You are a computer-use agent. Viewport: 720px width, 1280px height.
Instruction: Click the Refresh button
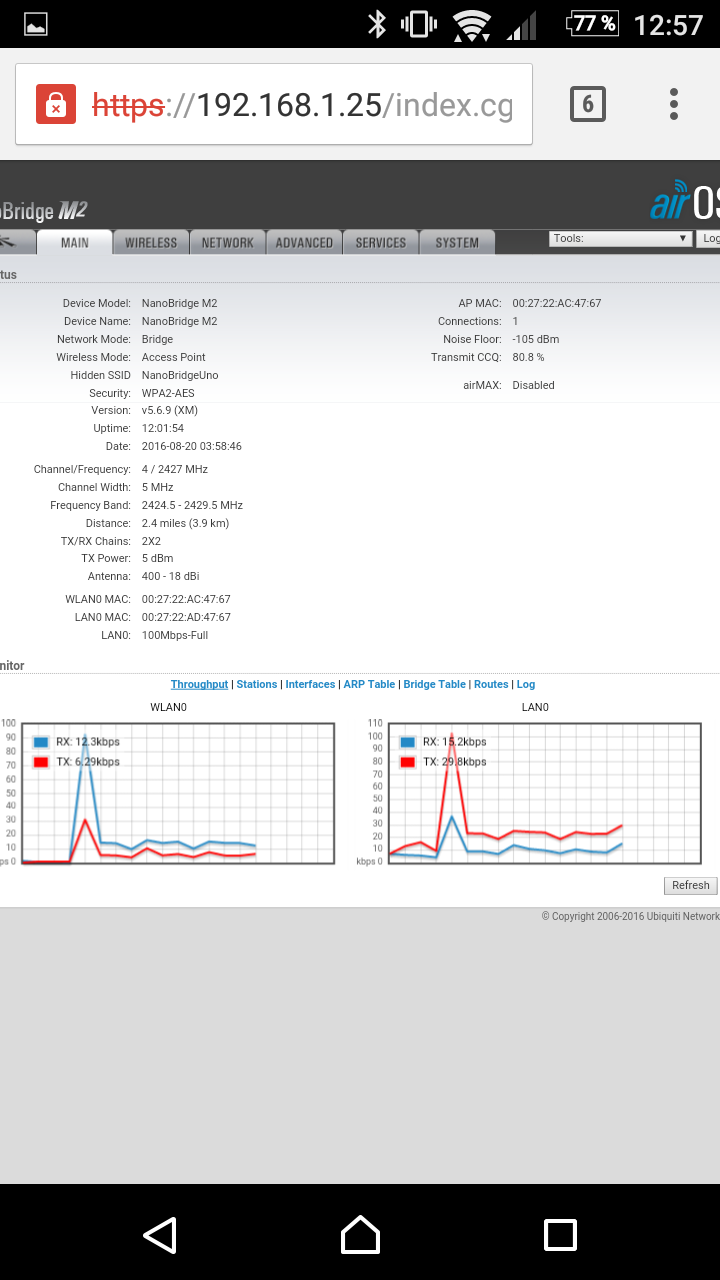point(691,885)
